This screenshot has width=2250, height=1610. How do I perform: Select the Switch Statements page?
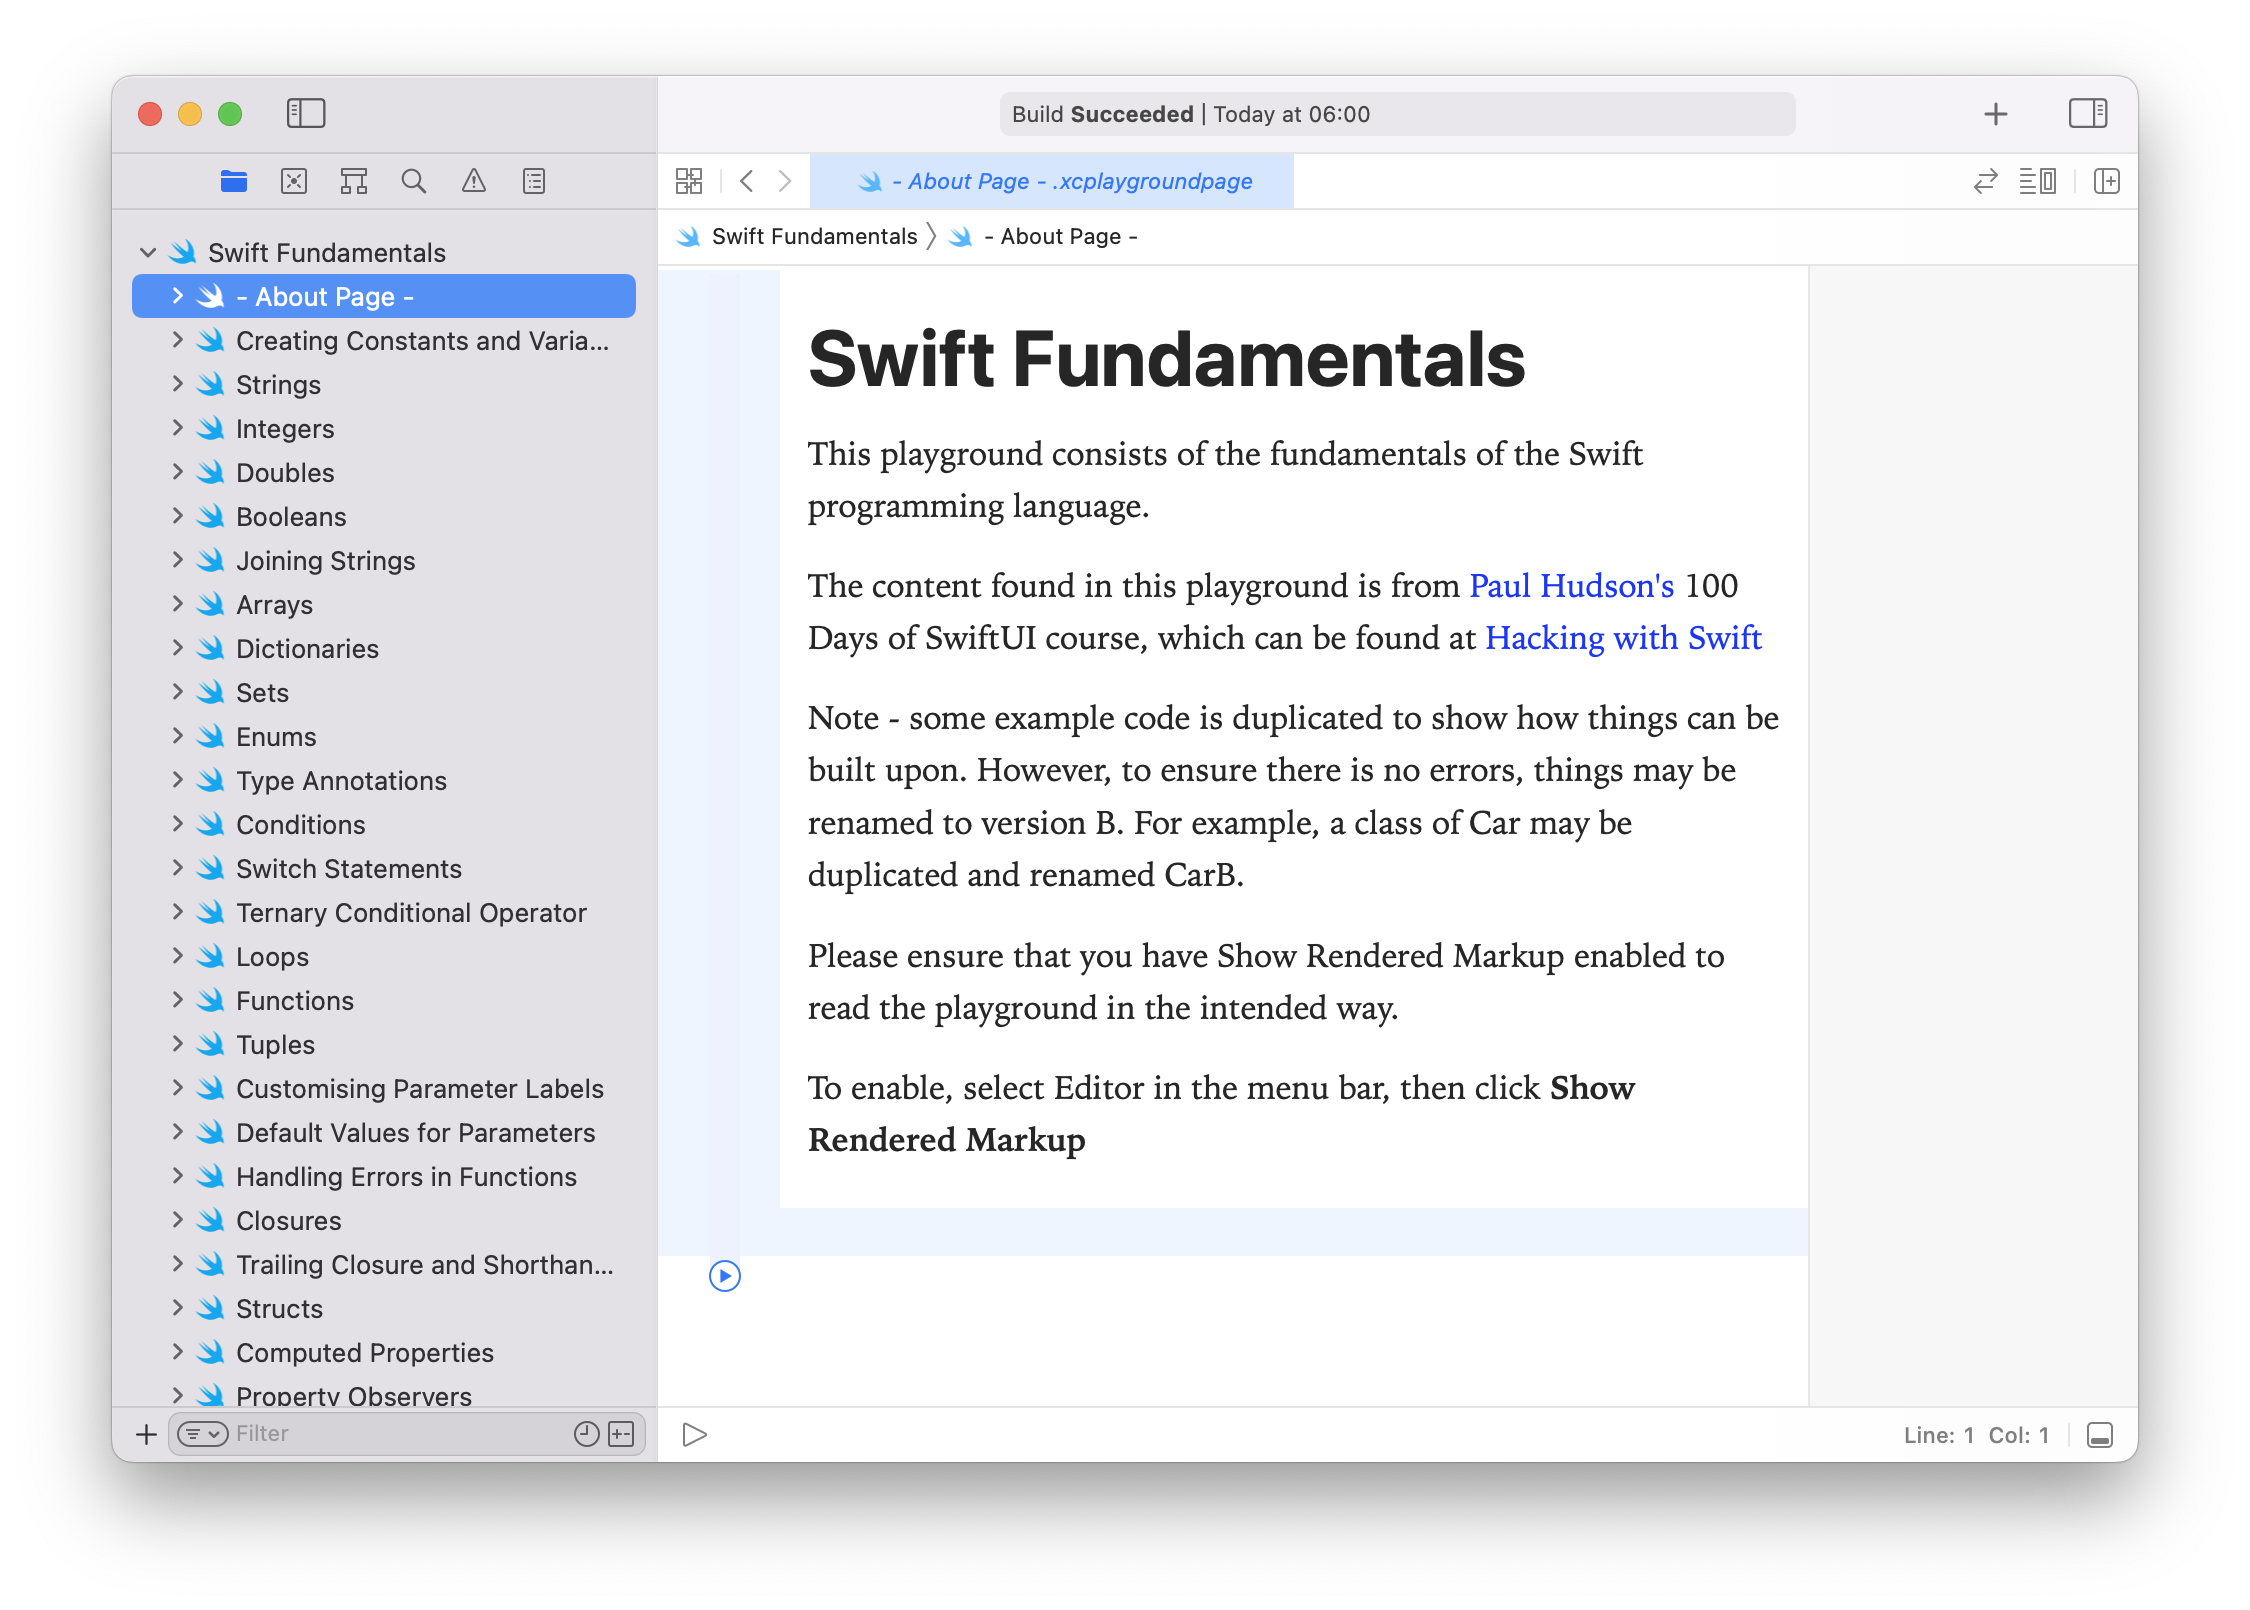[x=384, y=869]
